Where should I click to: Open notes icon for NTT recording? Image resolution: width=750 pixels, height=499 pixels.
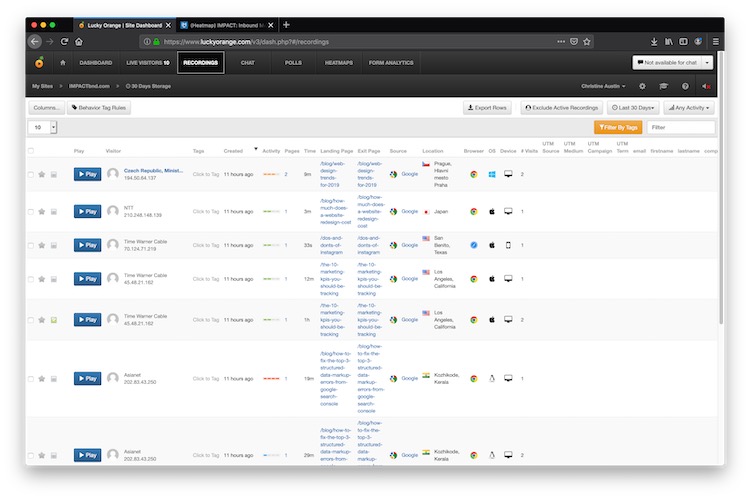coord(54,211)
